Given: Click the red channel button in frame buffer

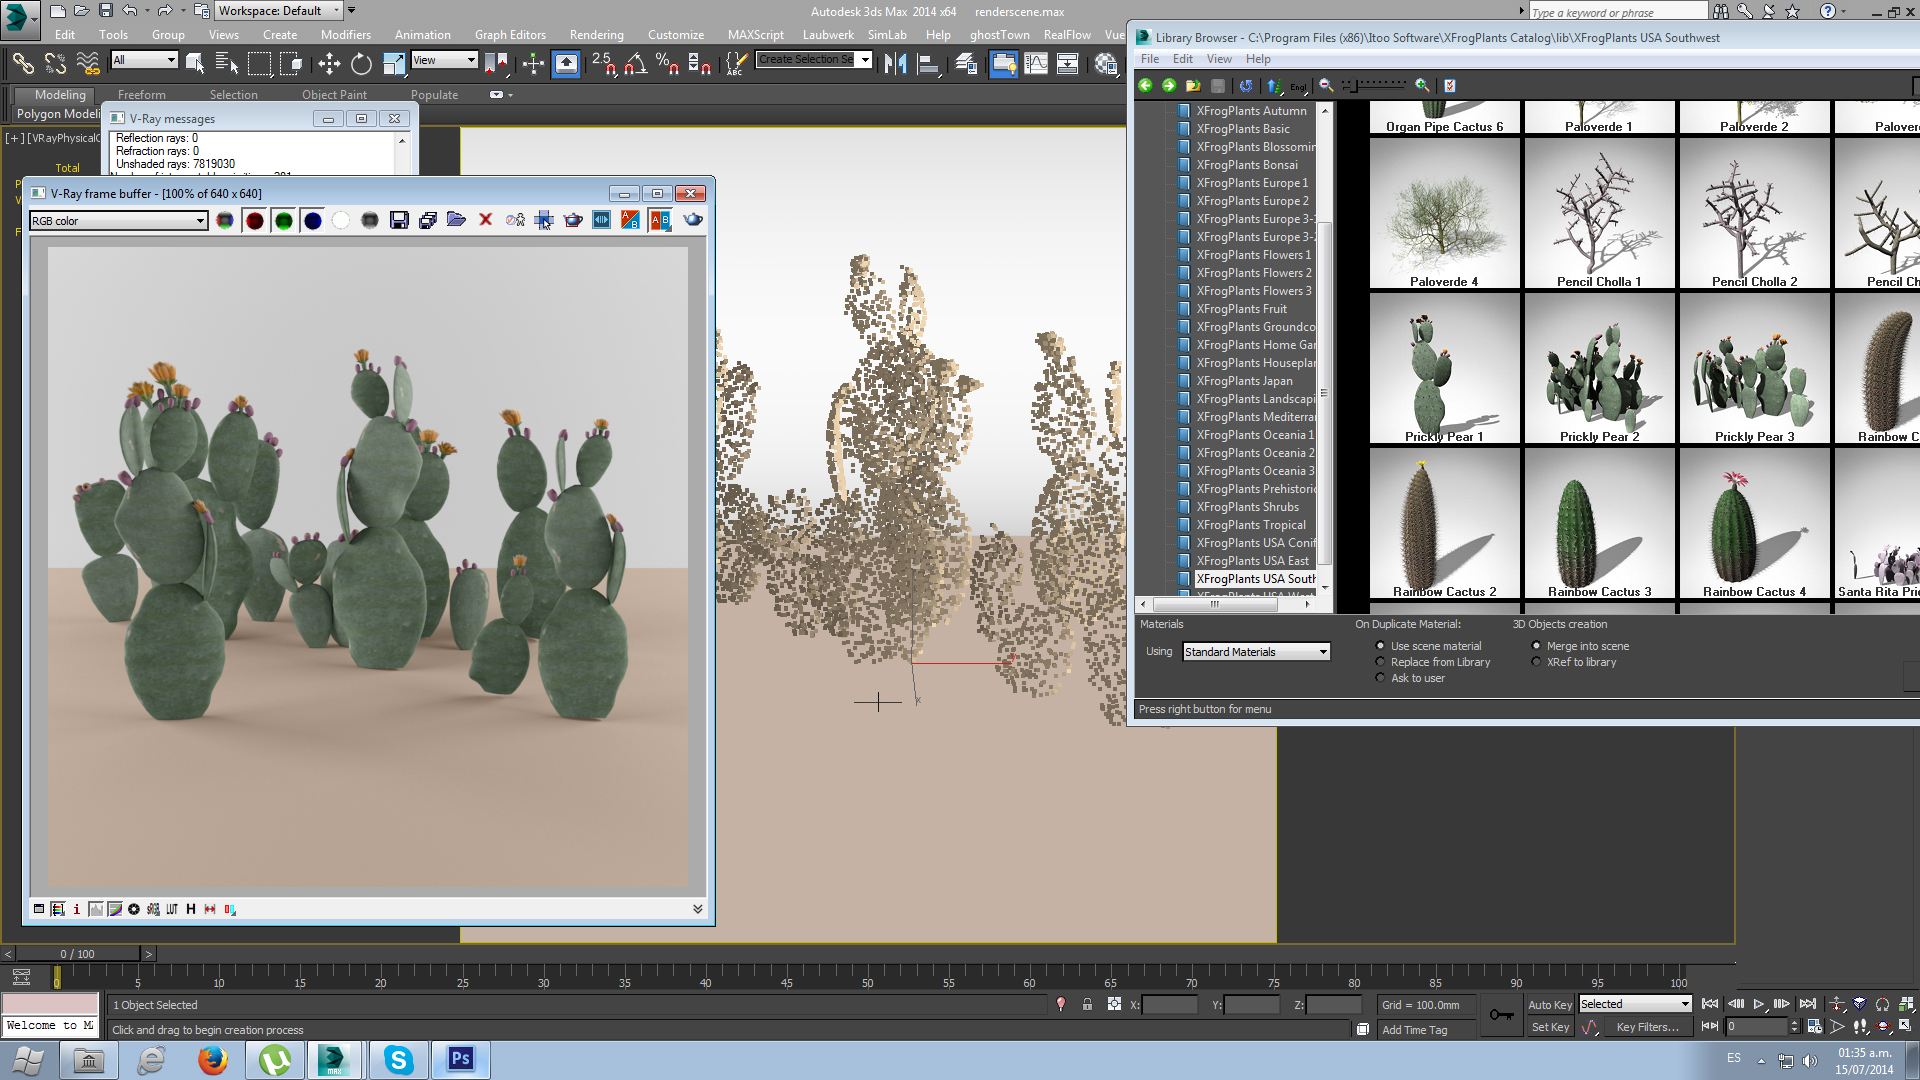Looking at the screenshot, I should click(255, 221).
